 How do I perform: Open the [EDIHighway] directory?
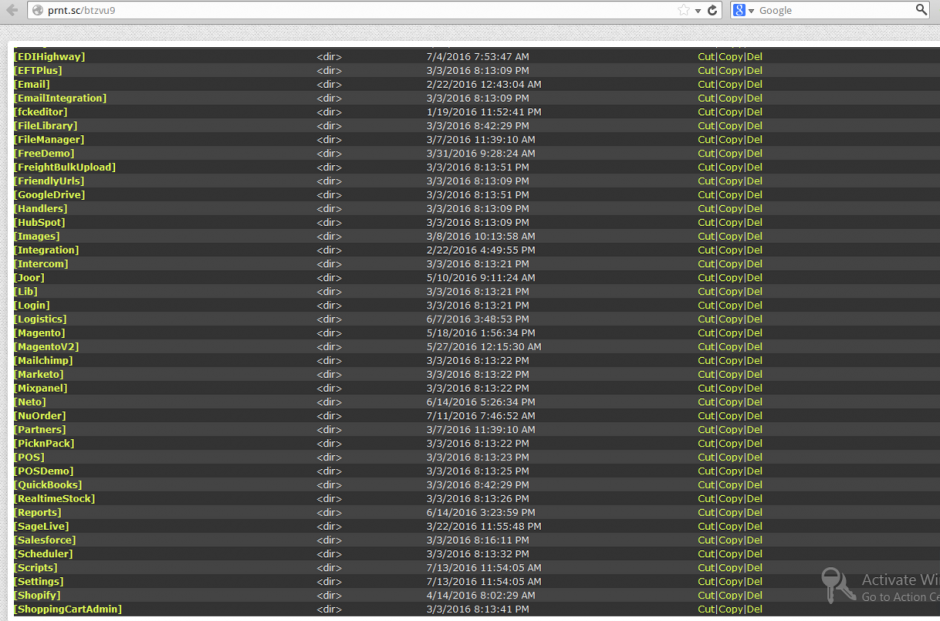[49, 57]
